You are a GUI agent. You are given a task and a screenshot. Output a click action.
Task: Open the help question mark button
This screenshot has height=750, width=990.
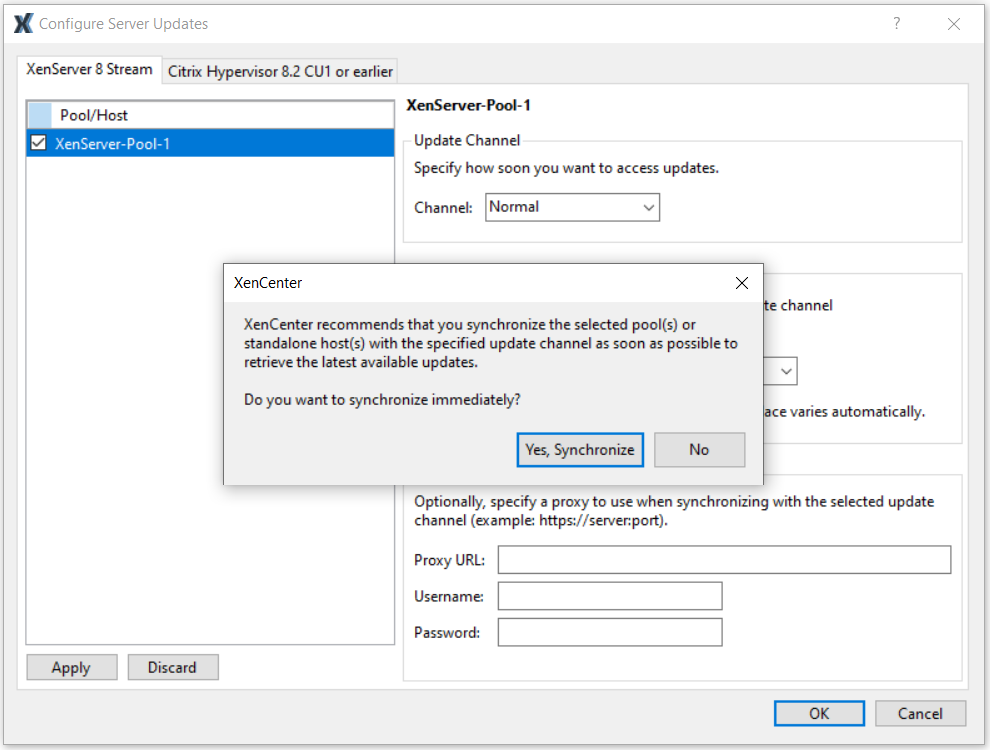pos(897,23)
